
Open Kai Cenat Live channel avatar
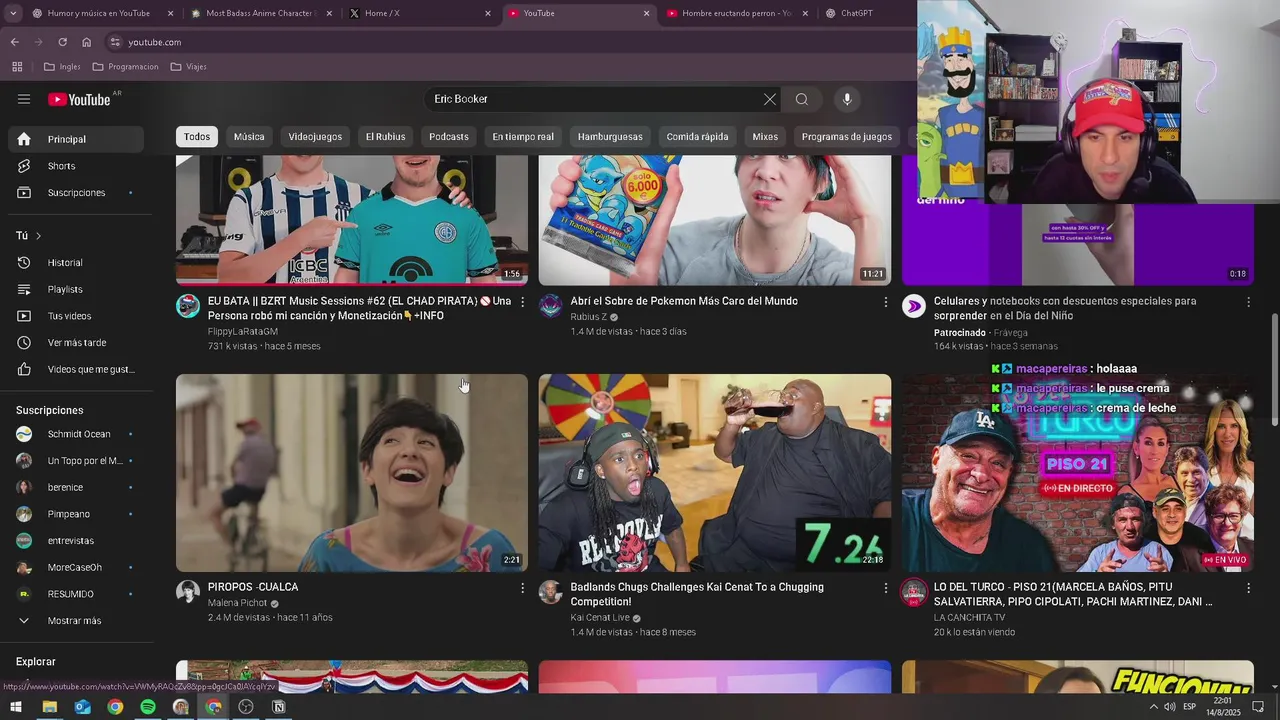pos(551,592)
